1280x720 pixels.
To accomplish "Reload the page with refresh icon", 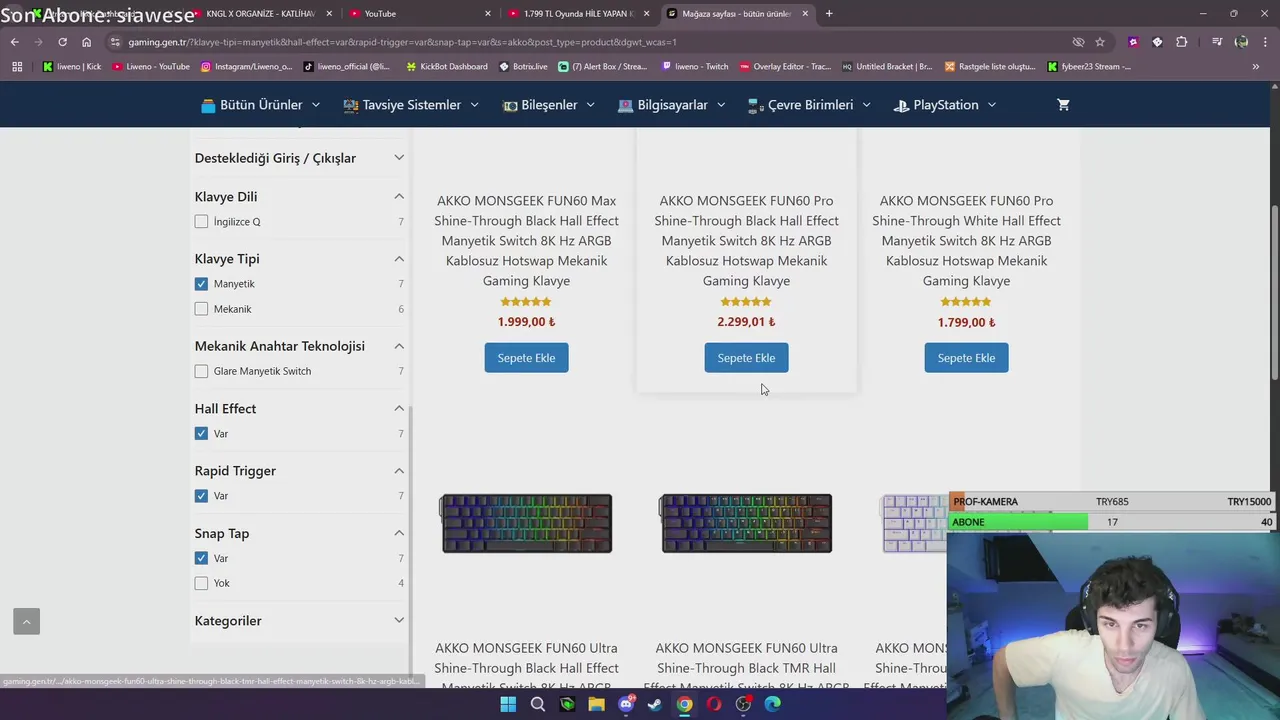I will tap(62, 42).
